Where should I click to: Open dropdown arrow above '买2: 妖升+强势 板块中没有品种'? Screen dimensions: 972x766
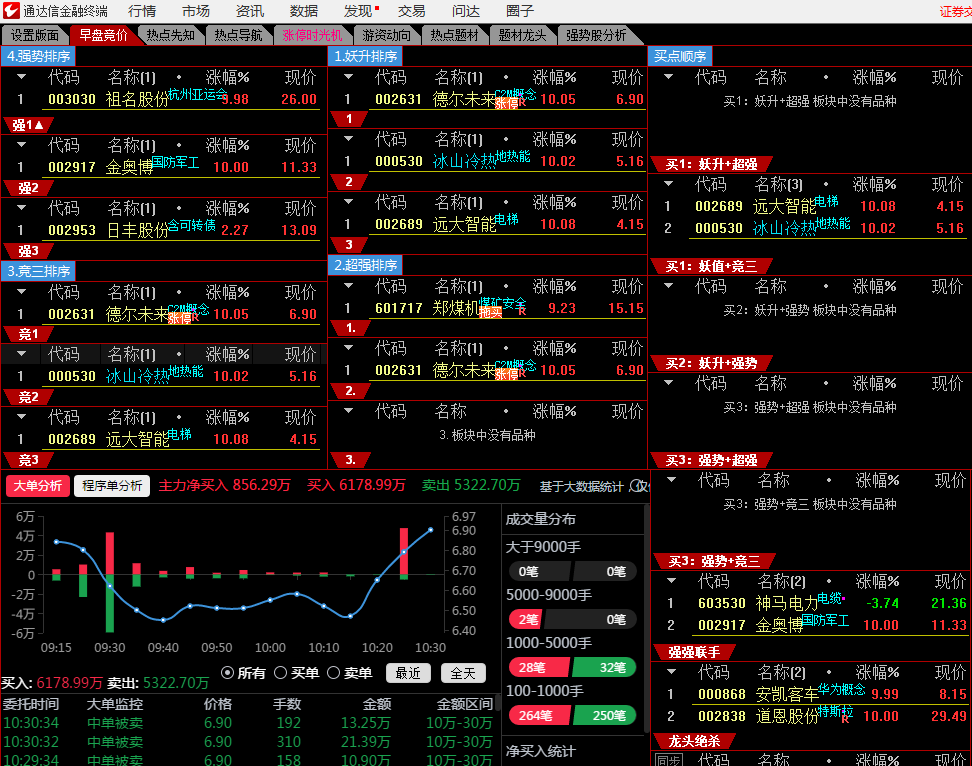(668, 286)
